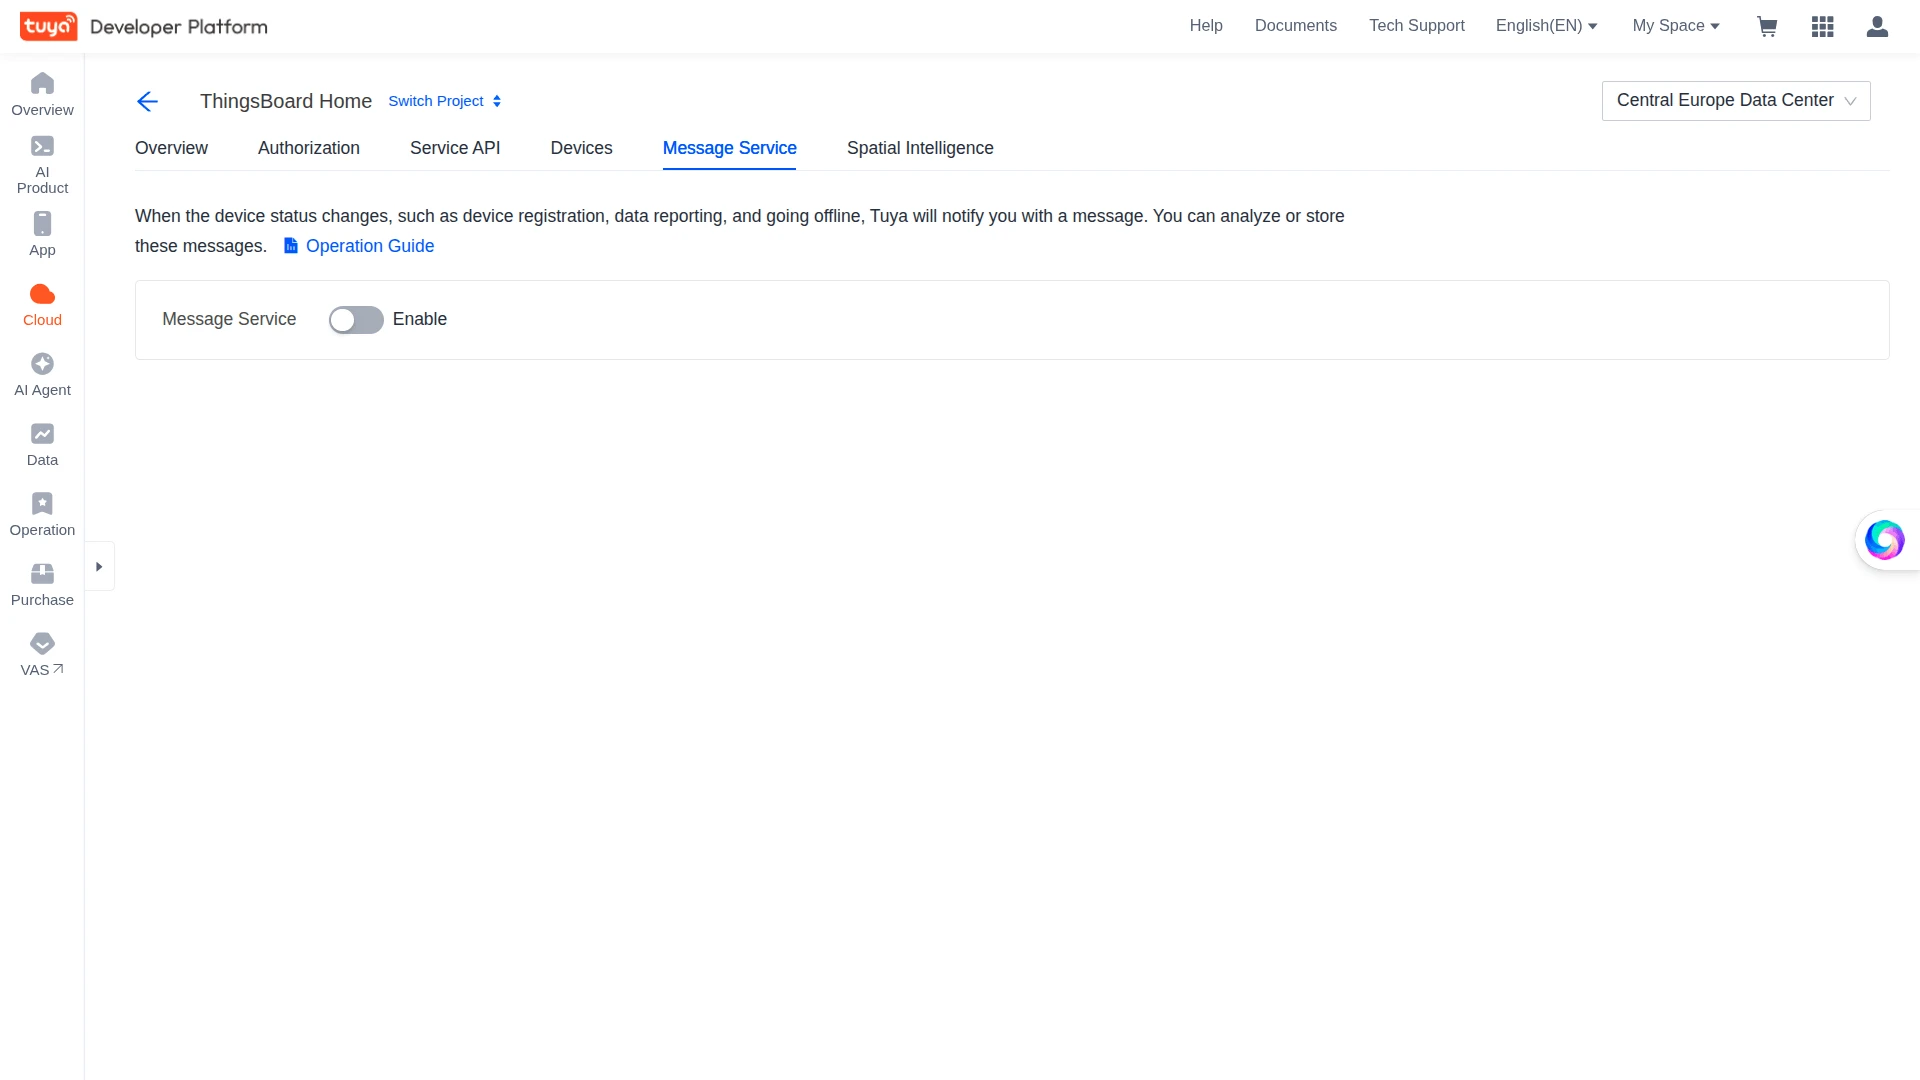The image size is (1920, 1080).
Task: Switch to the Authorization tab
Action: tap(309, 148)
